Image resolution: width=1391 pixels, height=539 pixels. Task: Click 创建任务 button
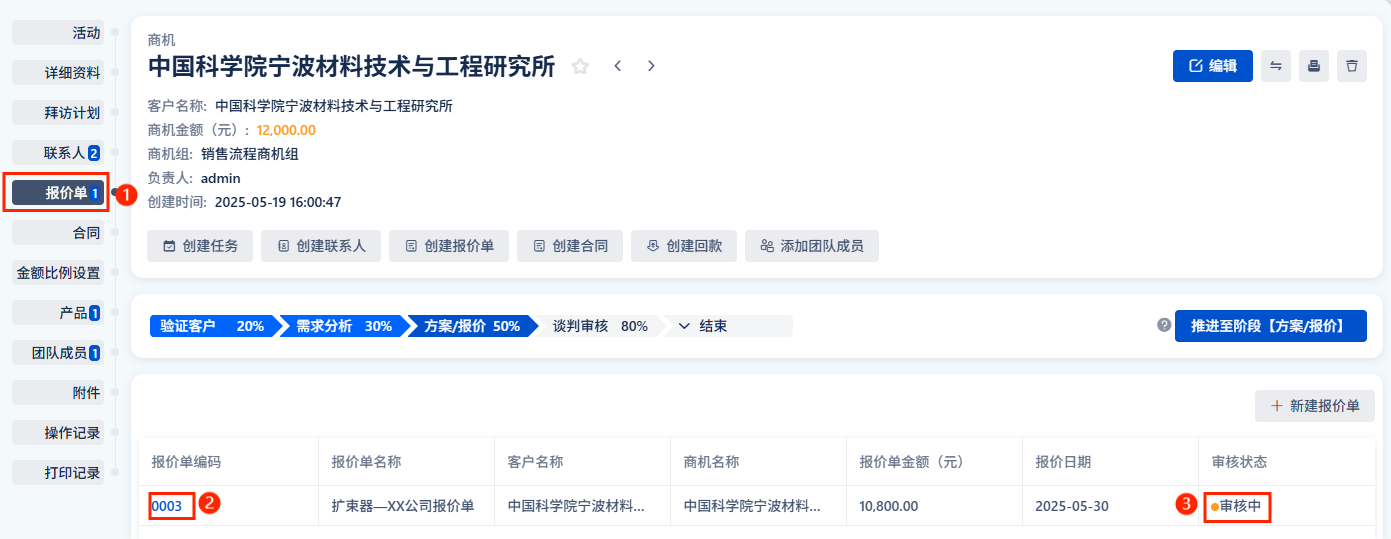200,246
